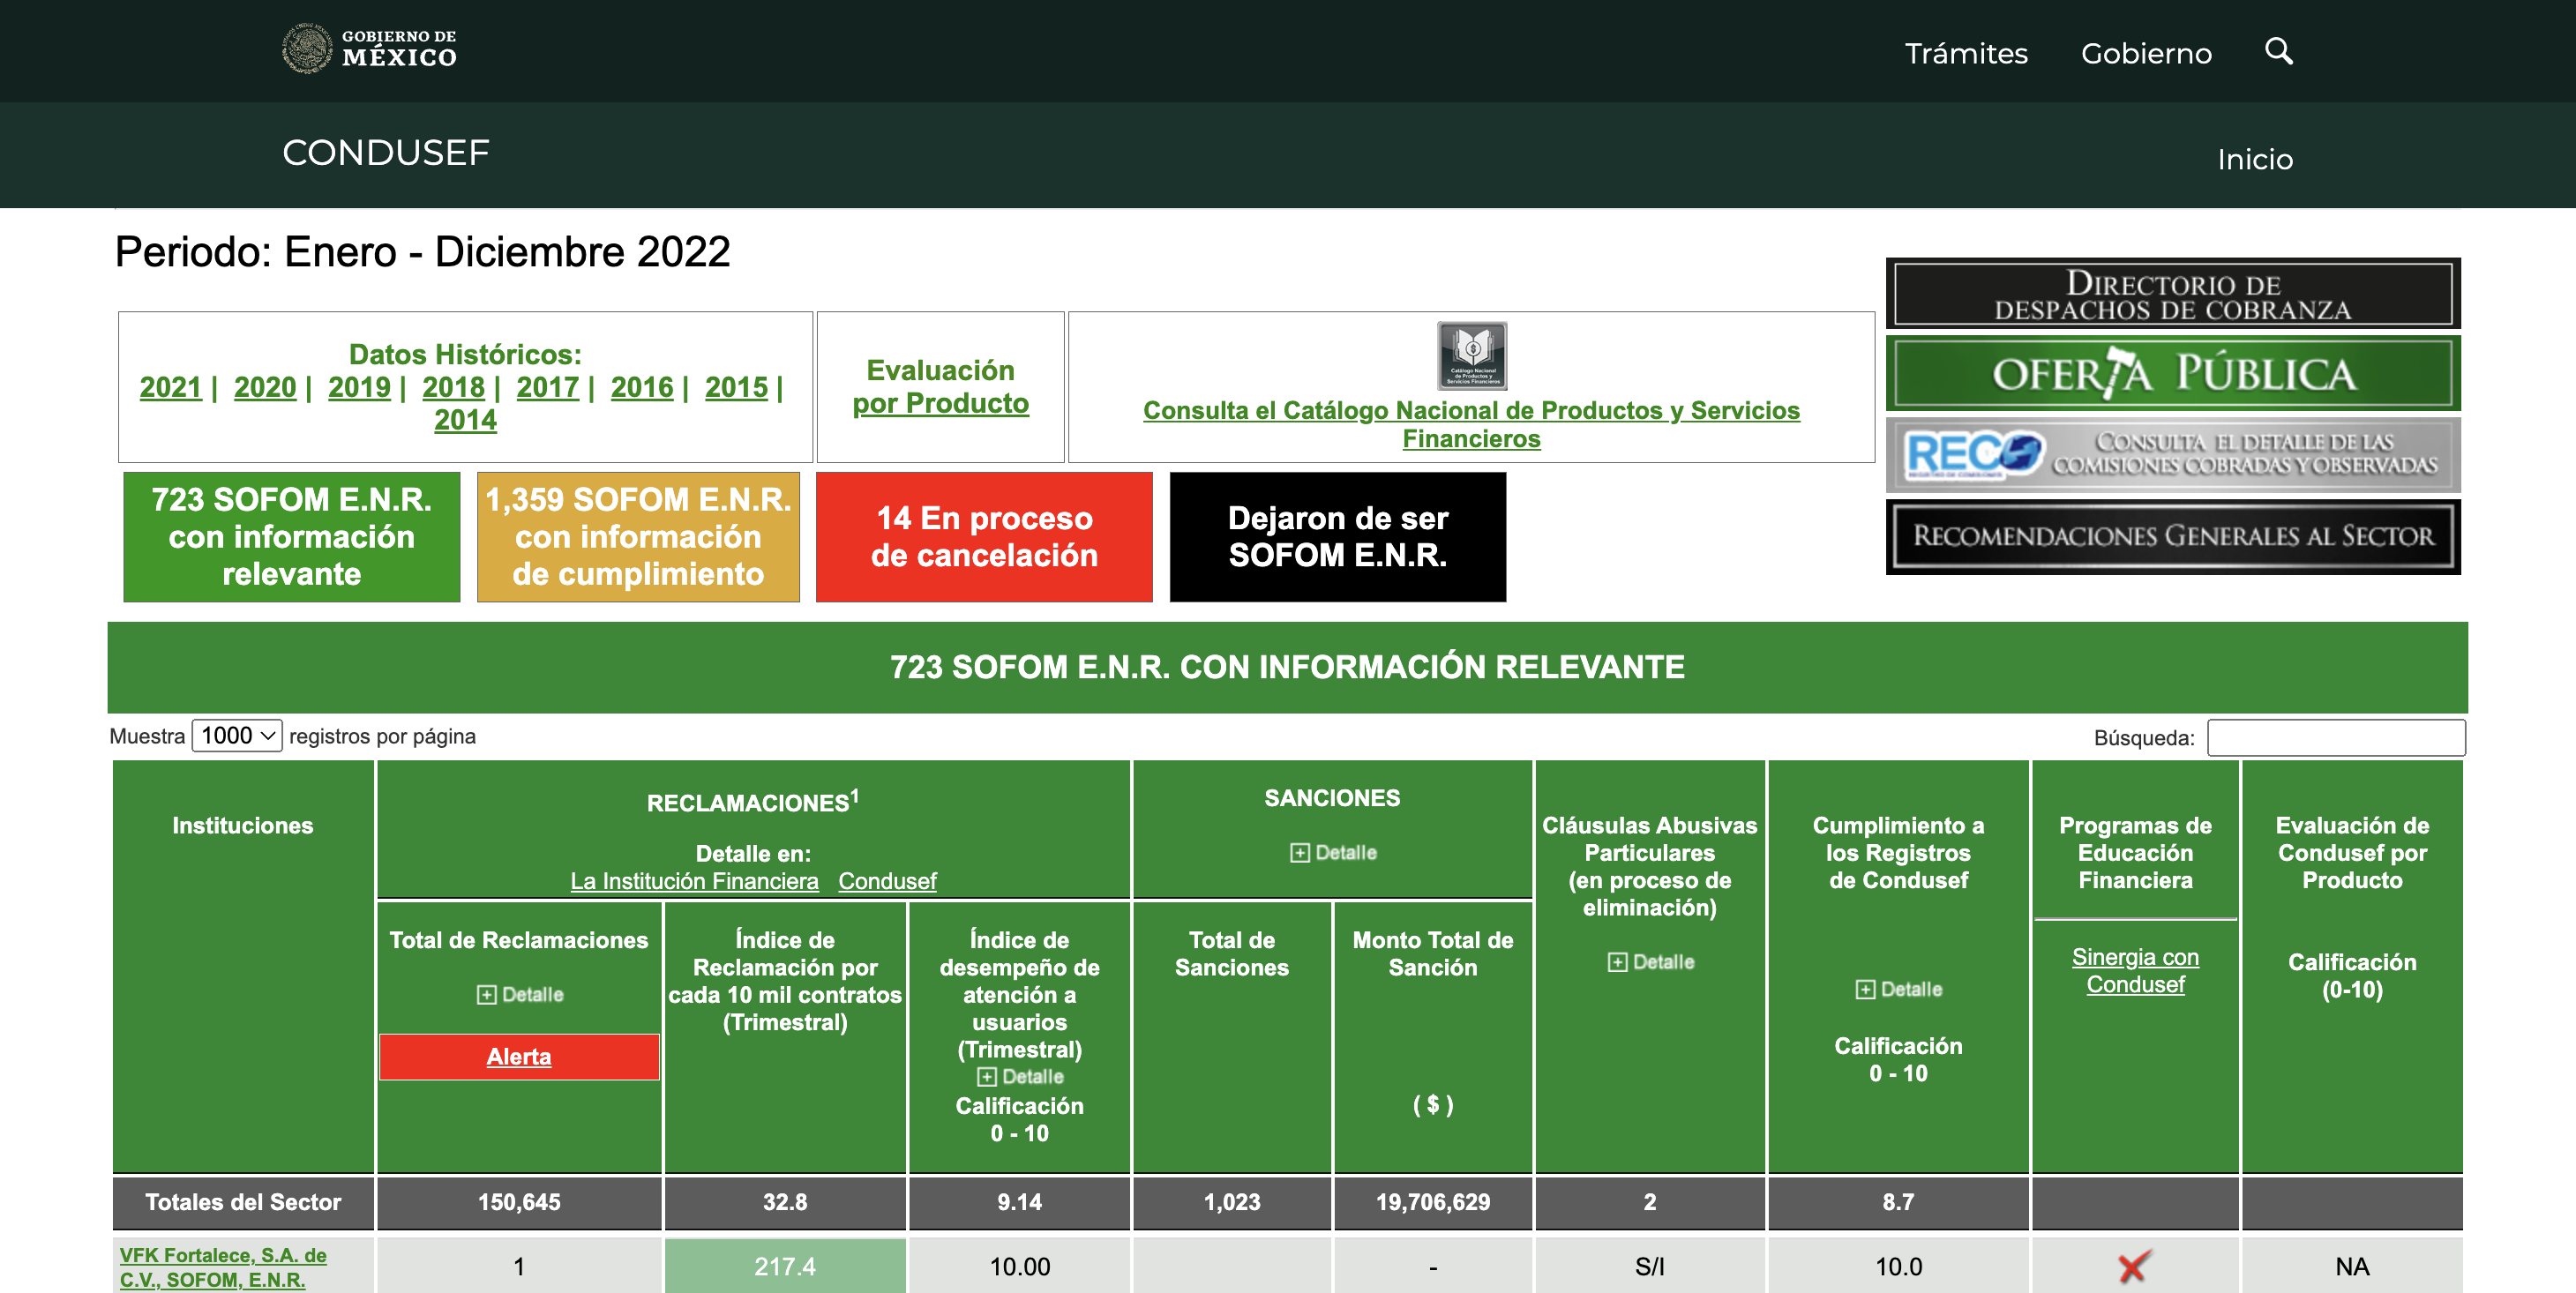Open Condusef detail link under Reclamaciones
This screenshot has width=2576, height=1293.
coord(887,881)
